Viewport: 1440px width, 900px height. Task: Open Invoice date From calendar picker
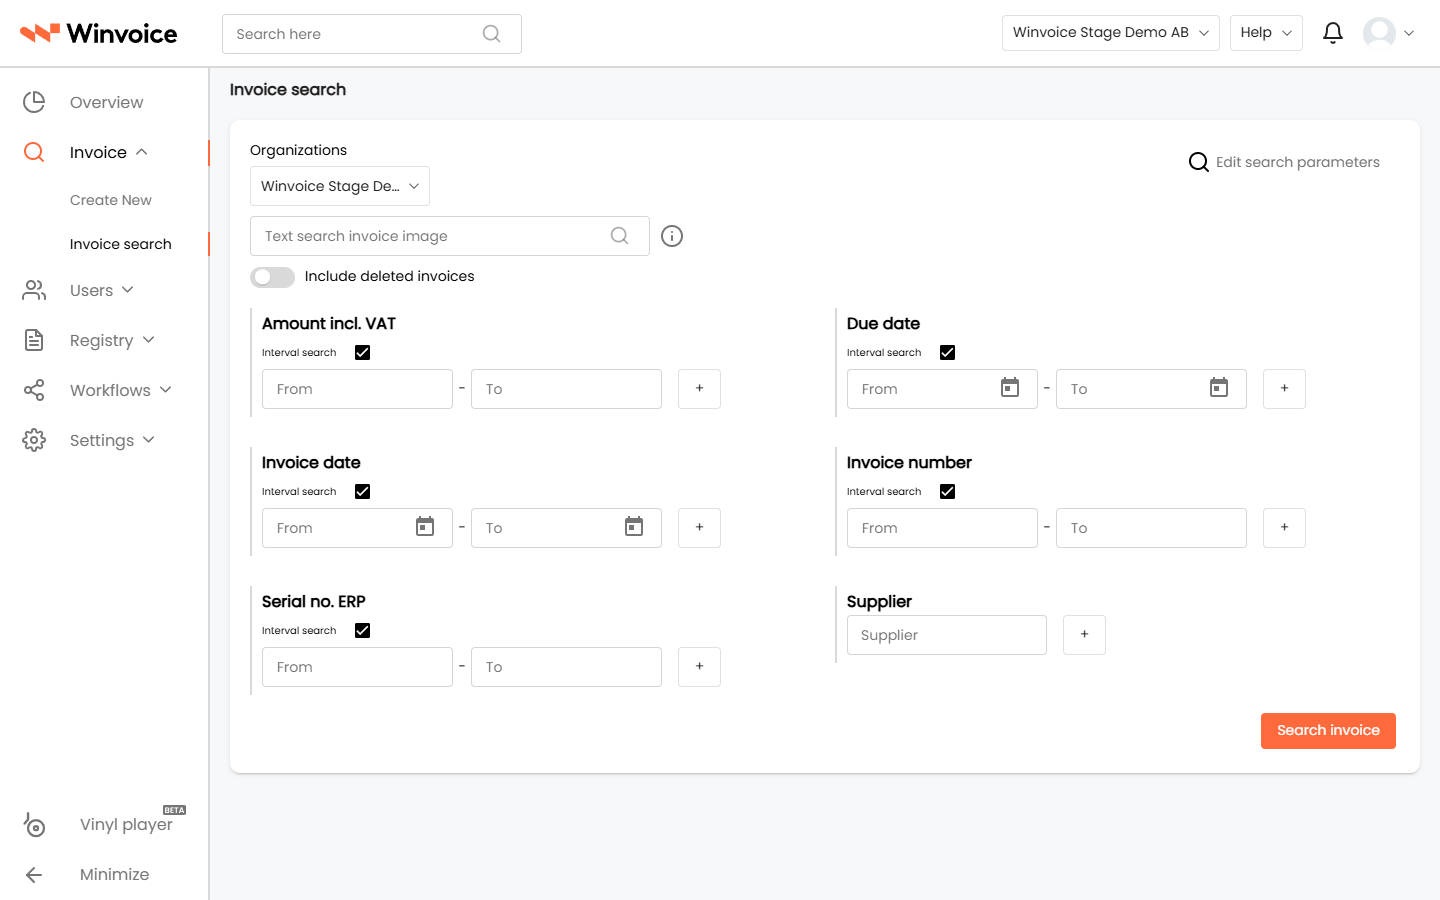[x=425, y=527]
